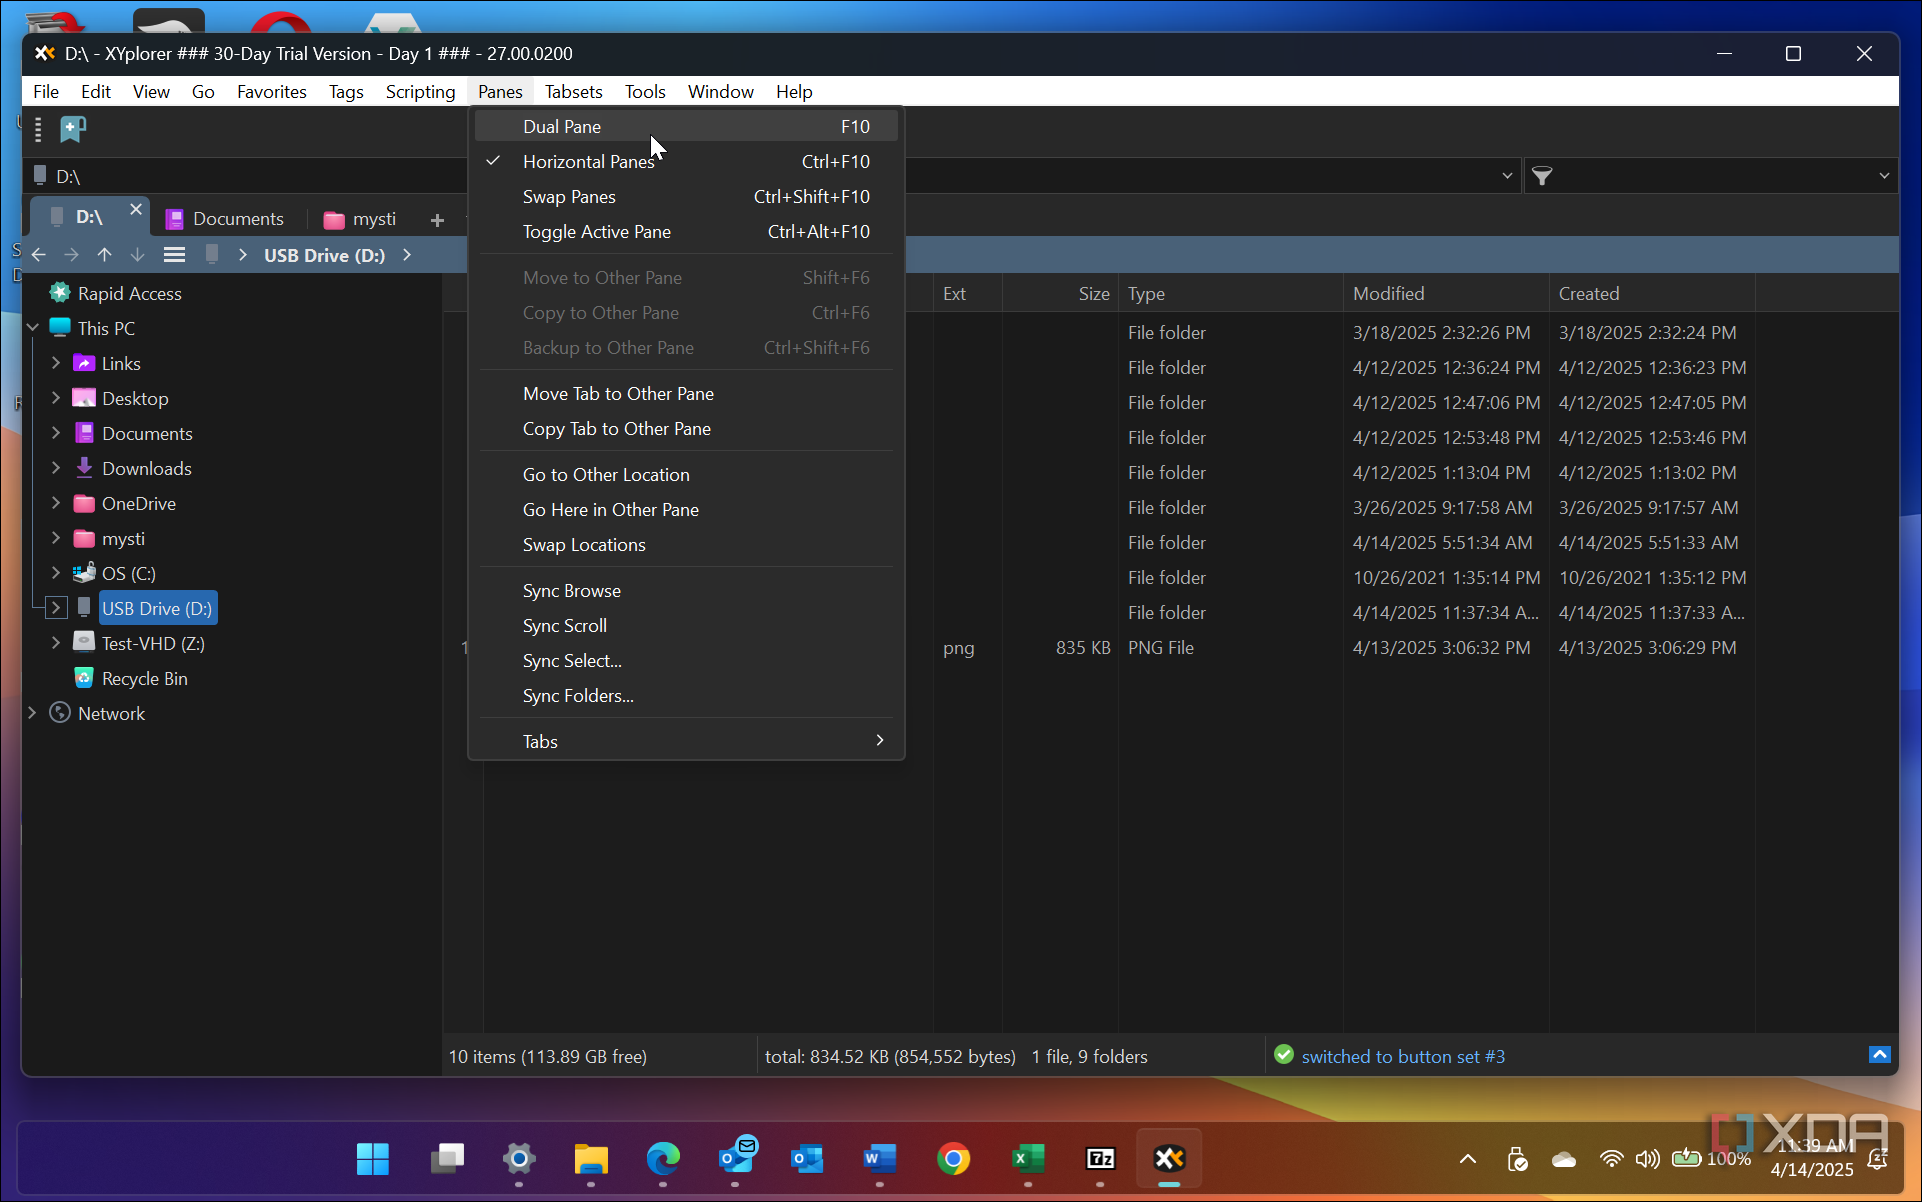This screenshot has height=1202, width=1922.
Task: Toggle Dual Pane mode
Action: pyautogui.click(x=686, y=126)
